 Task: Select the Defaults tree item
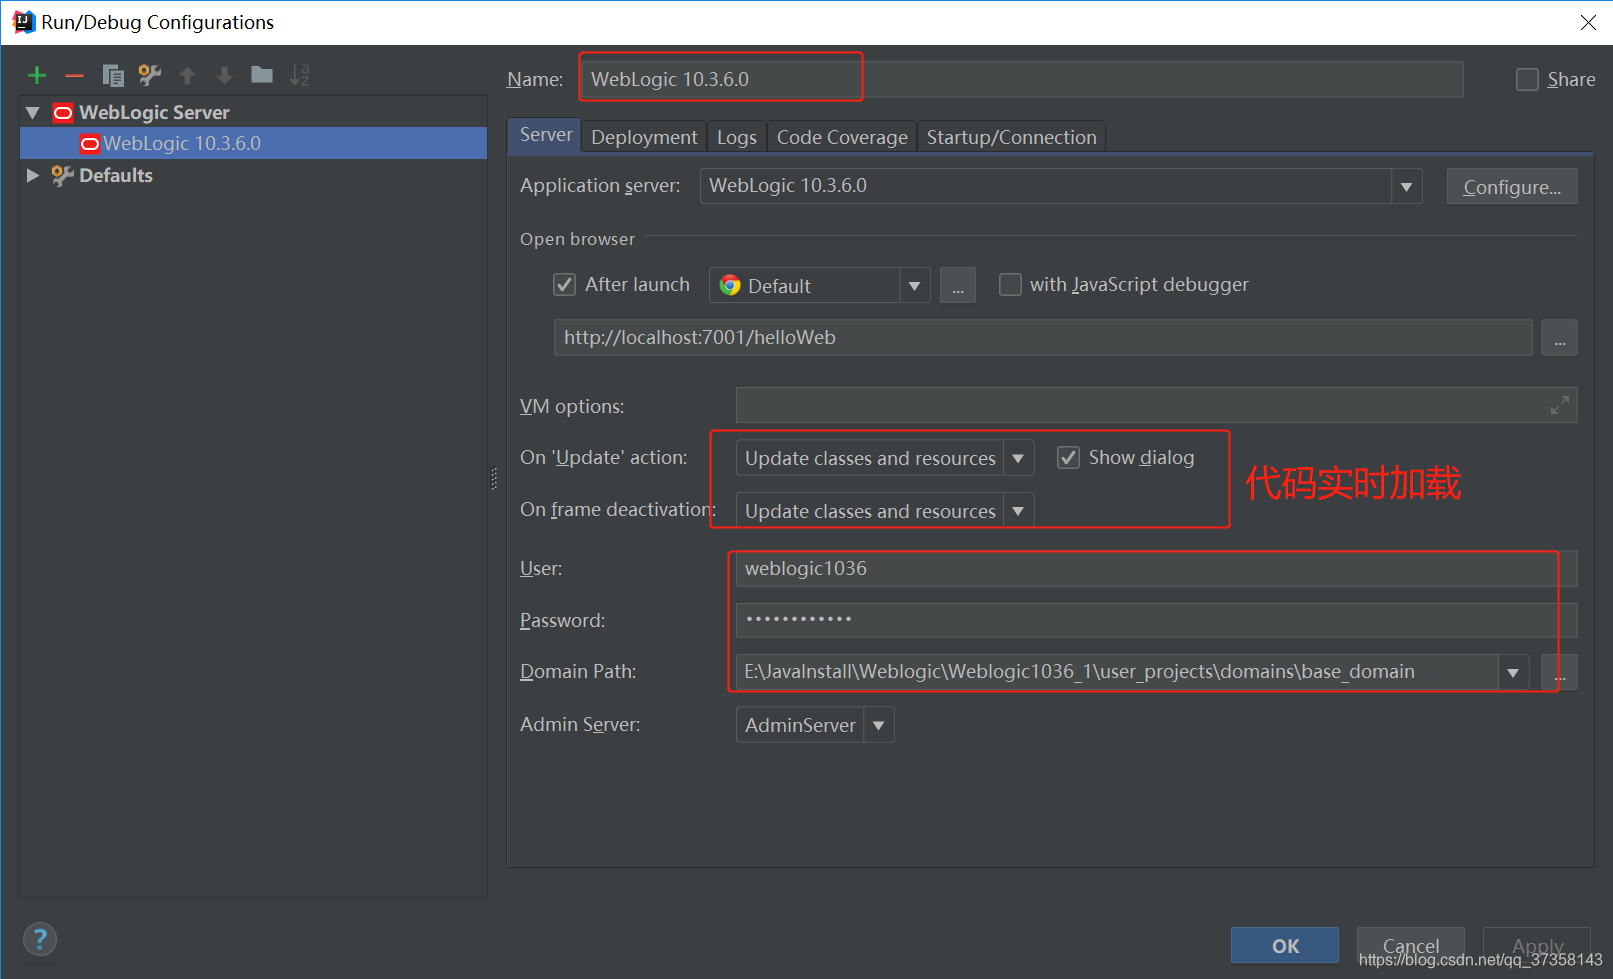click(115, 175)
